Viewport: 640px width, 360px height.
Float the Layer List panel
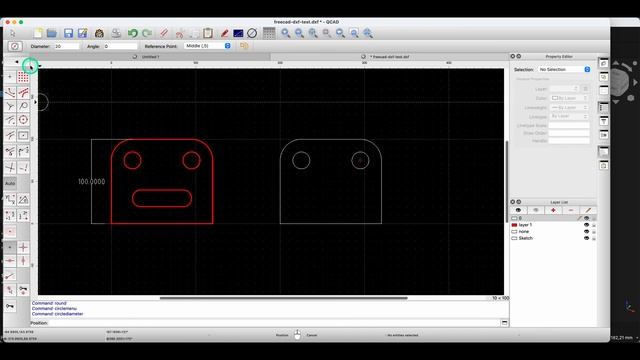(519, 202)
